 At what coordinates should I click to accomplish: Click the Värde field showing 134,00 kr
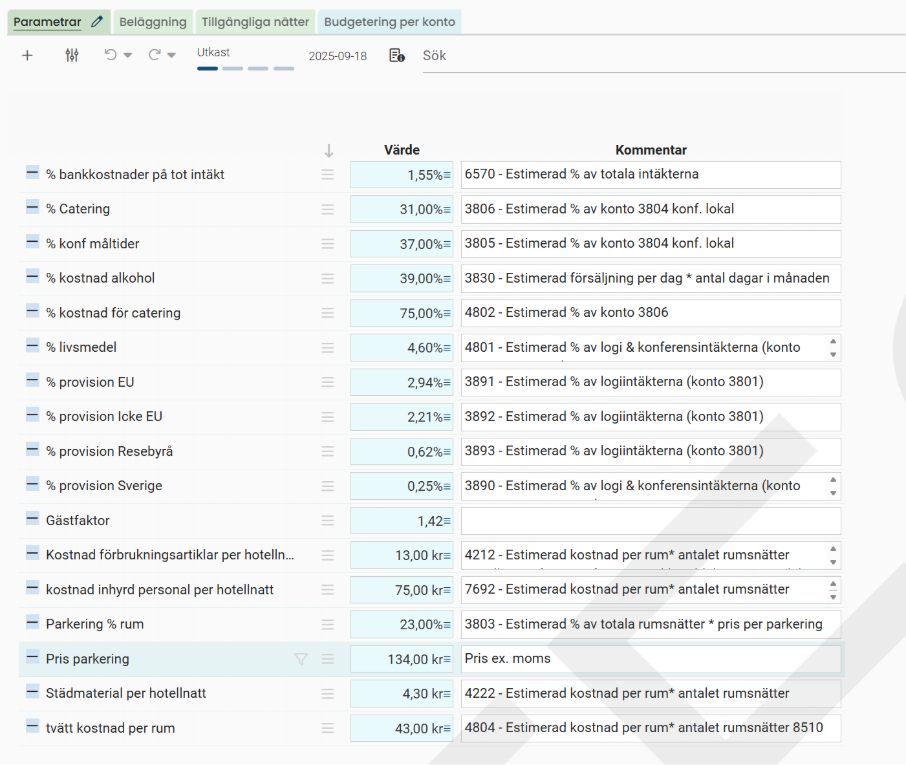click(x=400, y=659)
